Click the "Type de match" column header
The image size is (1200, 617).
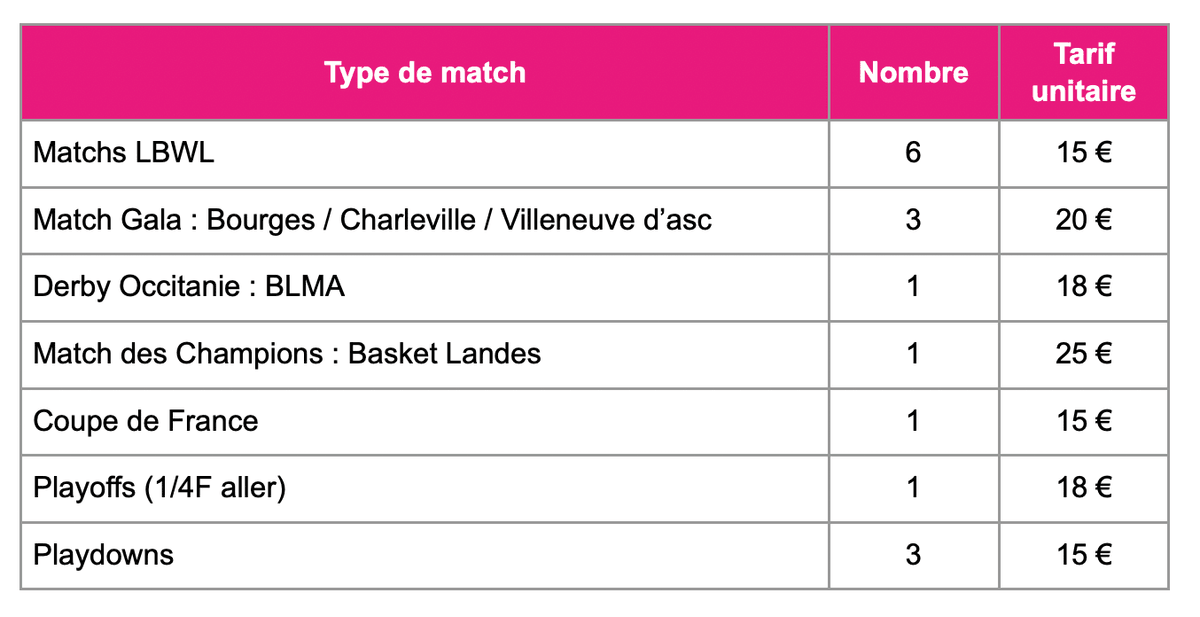tap(425, 73)
